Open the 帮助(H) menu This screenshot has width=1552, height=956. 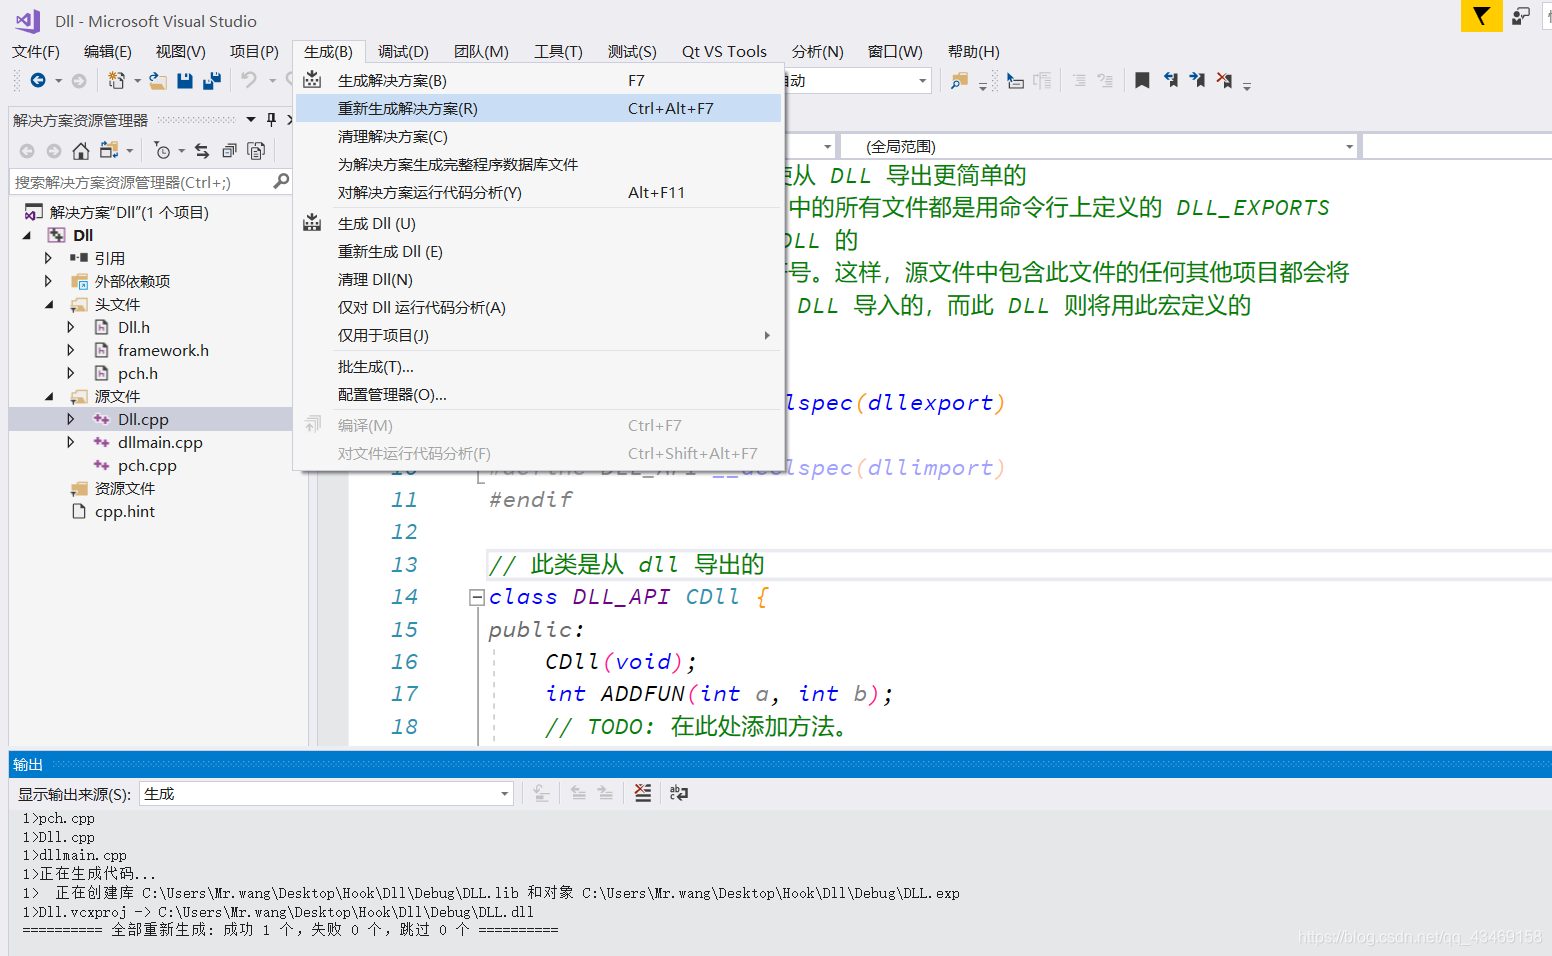tap(973, 52)
